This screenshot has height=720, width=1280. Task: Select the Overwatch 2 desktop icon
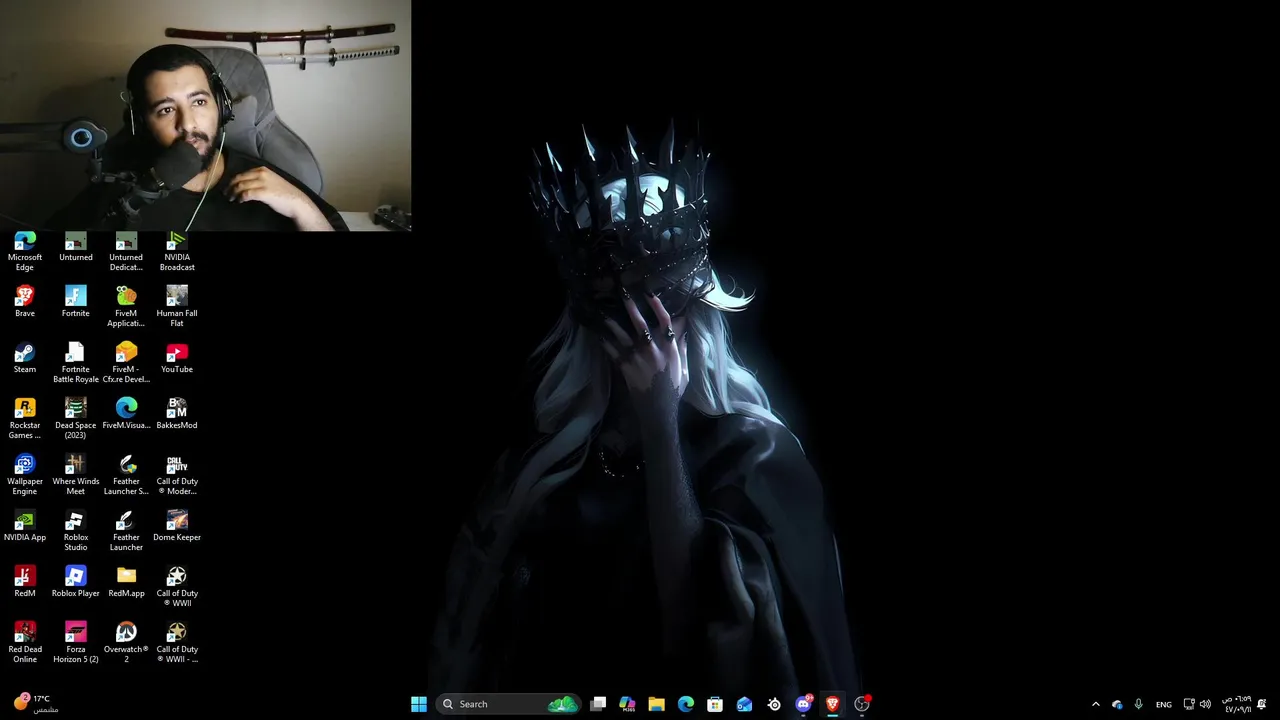click(126, 643)
